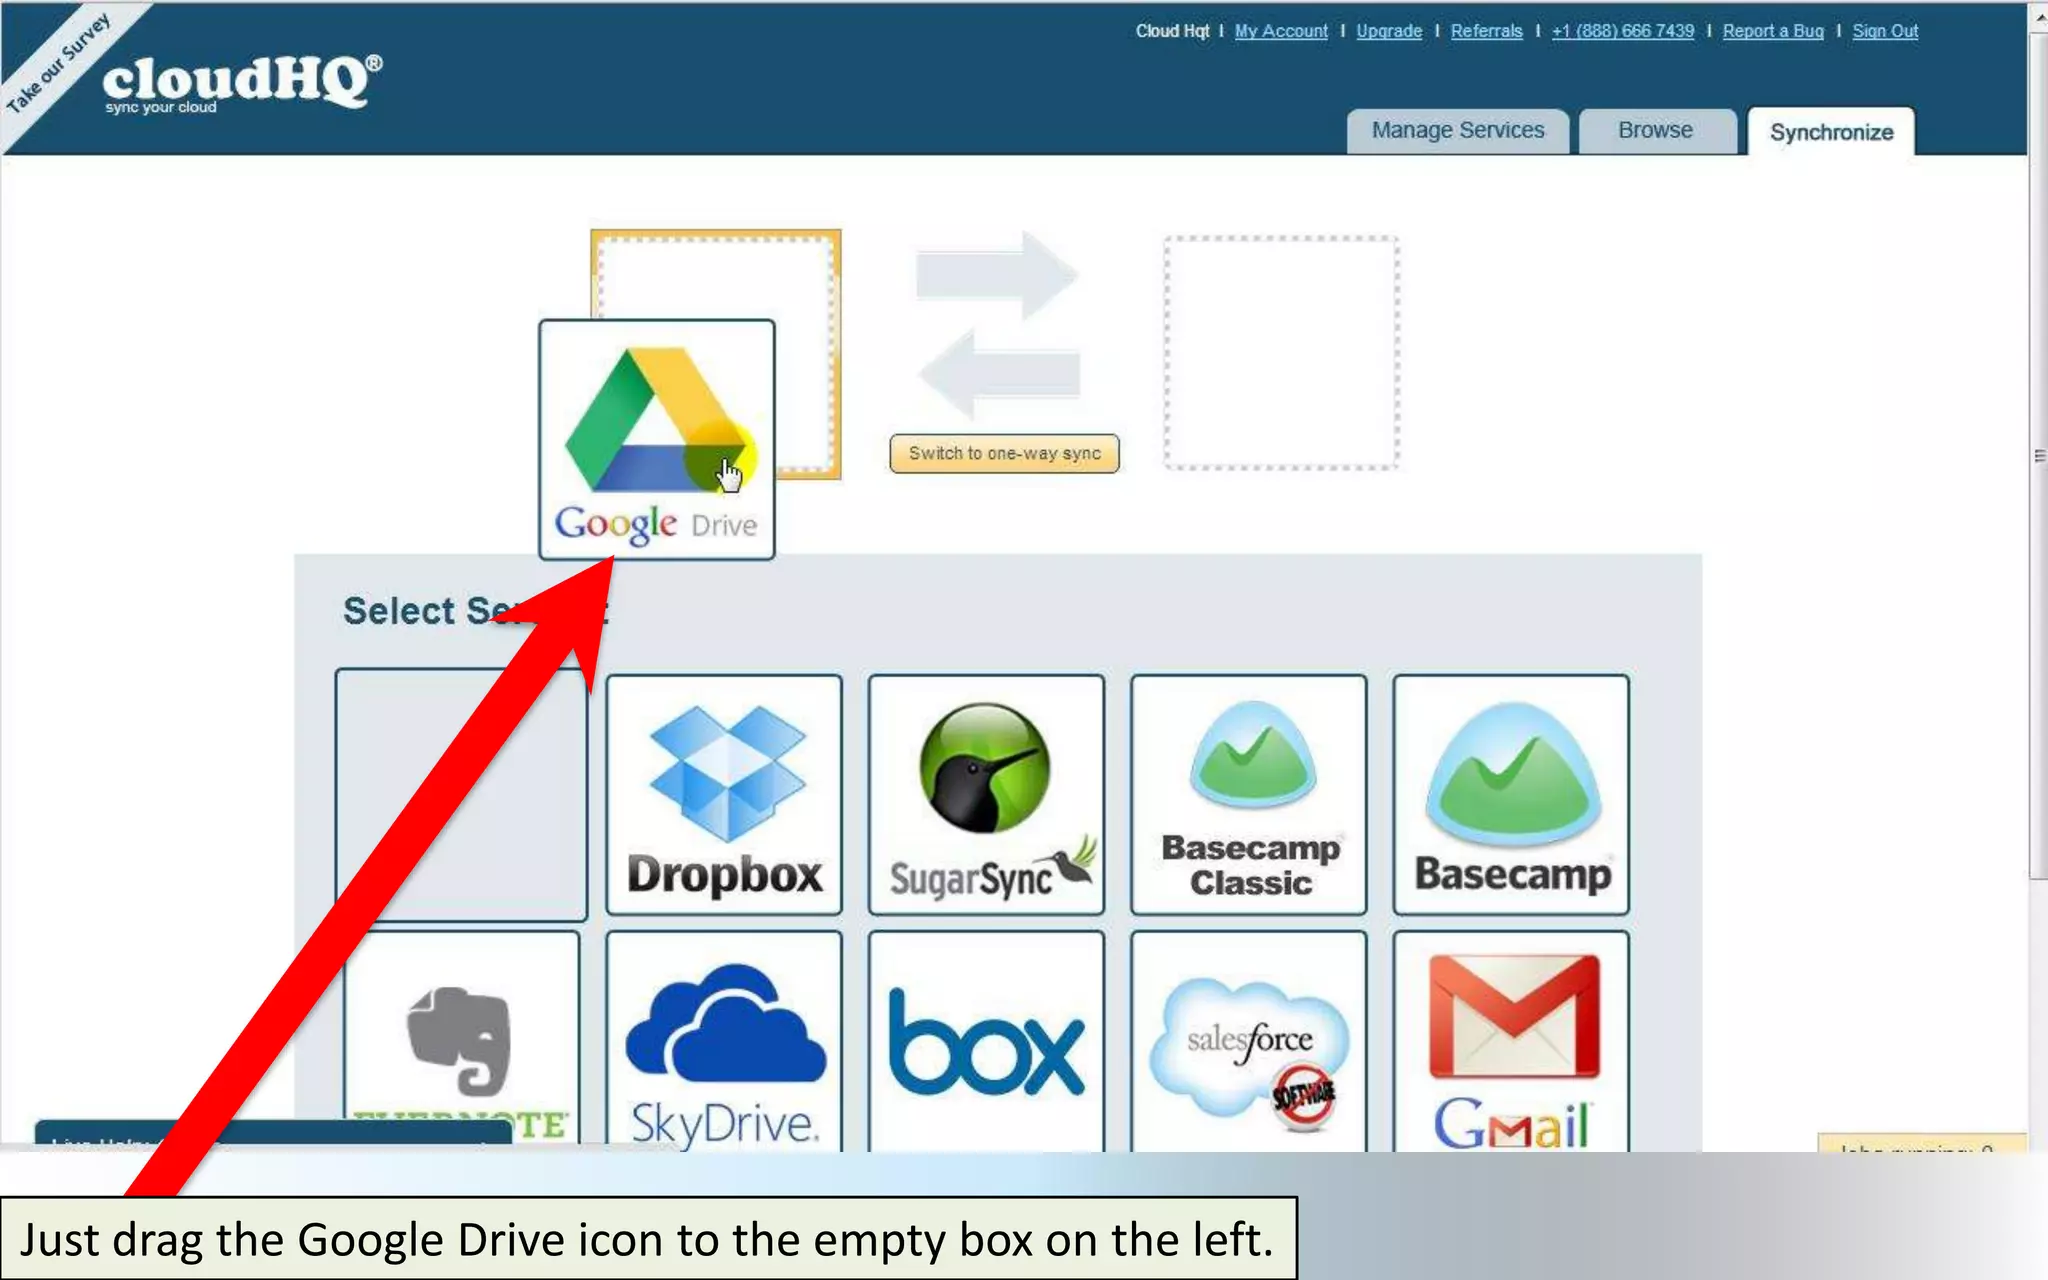Open the Browse tab

coord(1656,131)
